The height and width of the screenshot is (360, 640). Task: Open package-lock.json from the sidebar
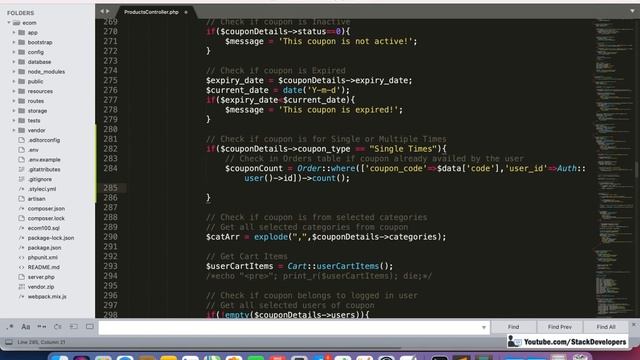(51, 238)
